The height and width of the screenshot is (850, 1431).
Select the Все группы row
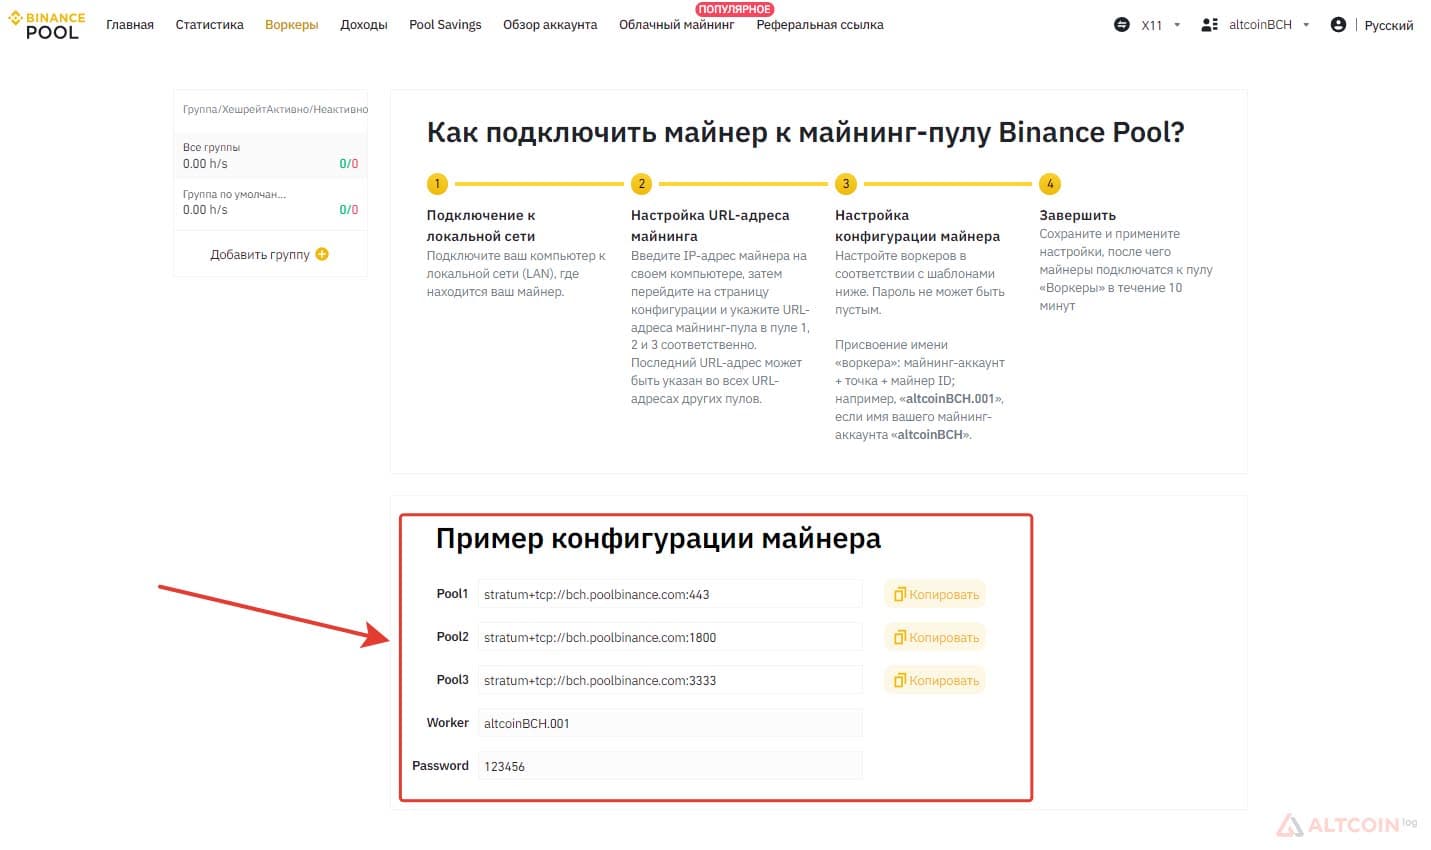(x=270, y=155)
